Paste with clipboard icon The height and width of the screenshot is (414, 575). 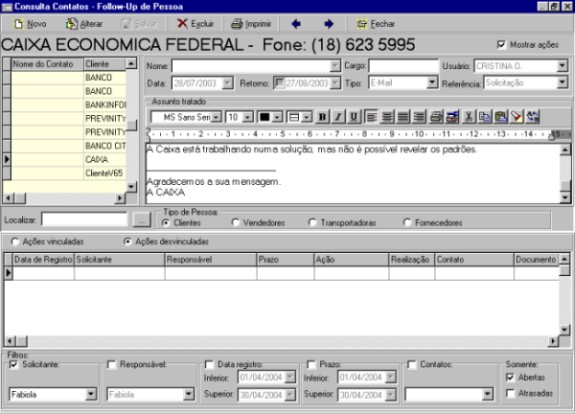pyautogui.click(x=501, y=117)
